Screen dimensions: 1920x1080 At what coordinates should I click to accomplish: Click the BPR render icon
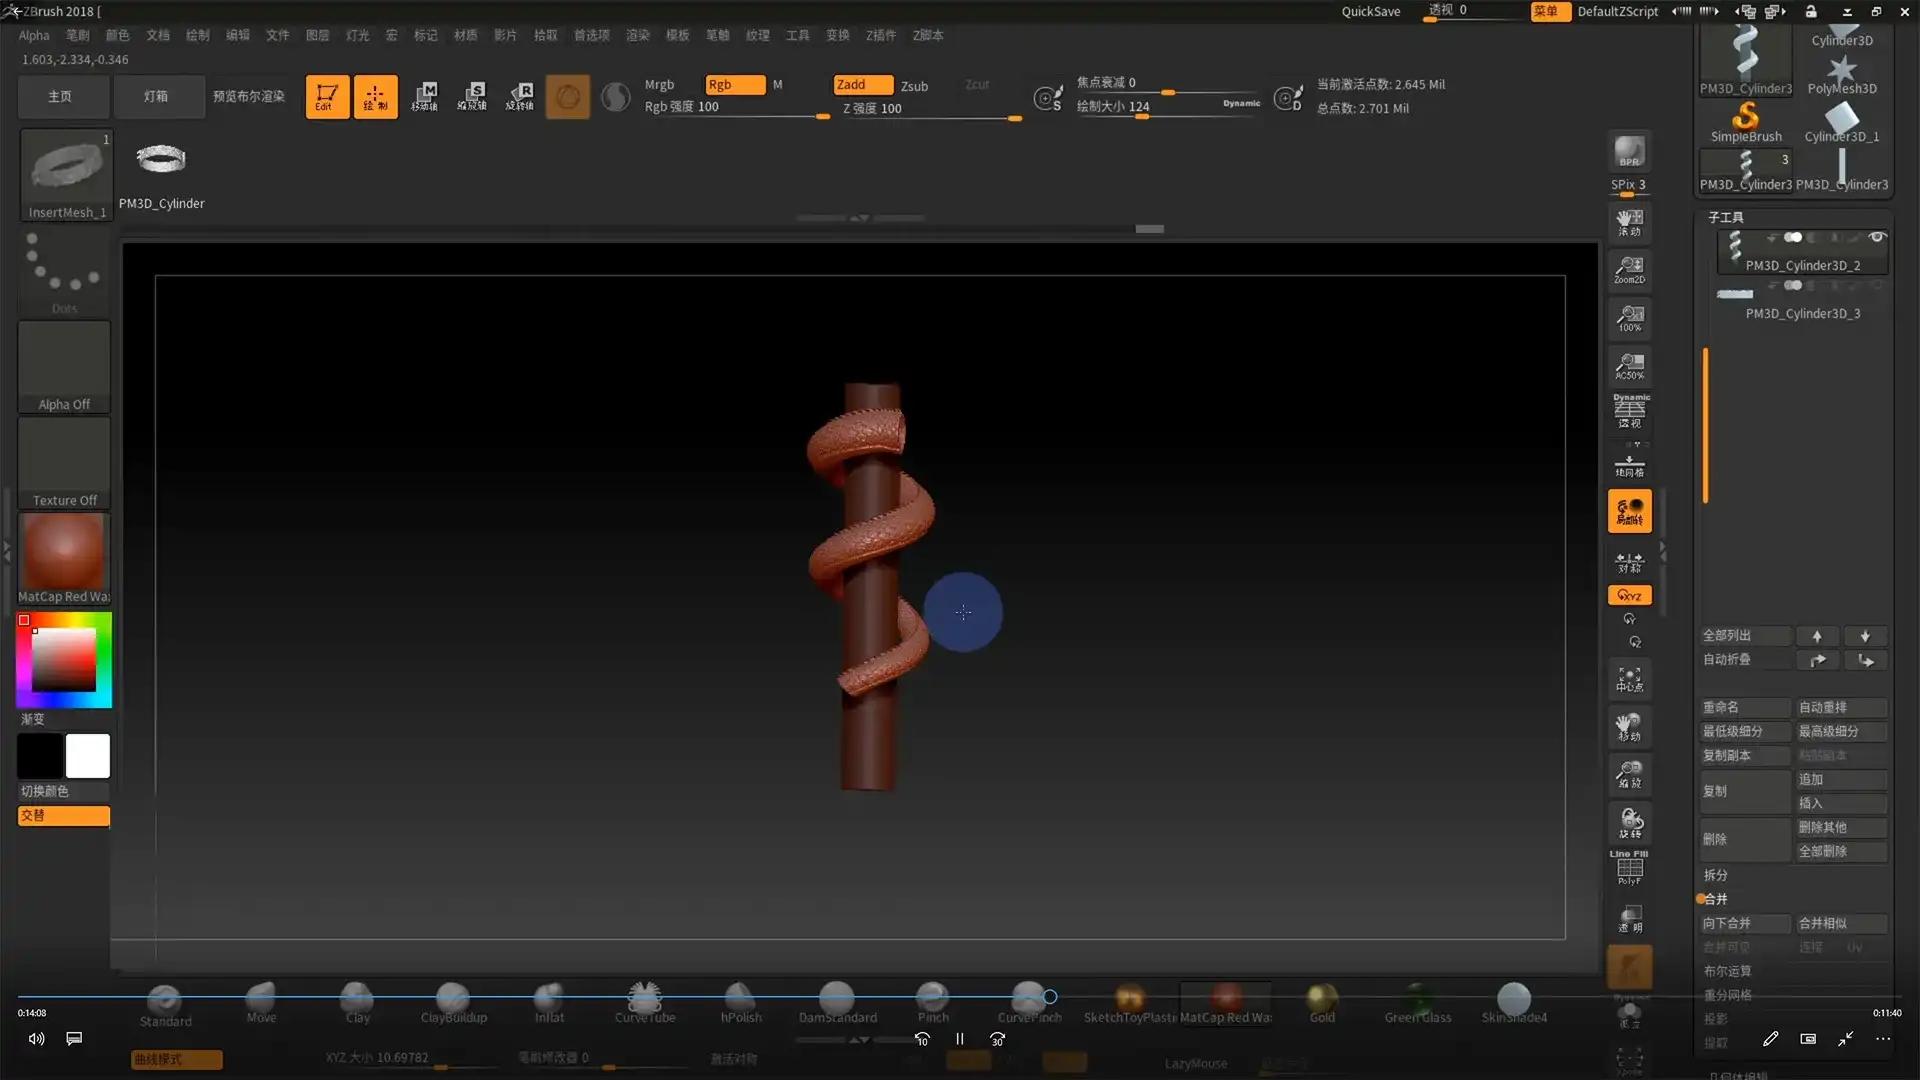tap(1629, 152)
